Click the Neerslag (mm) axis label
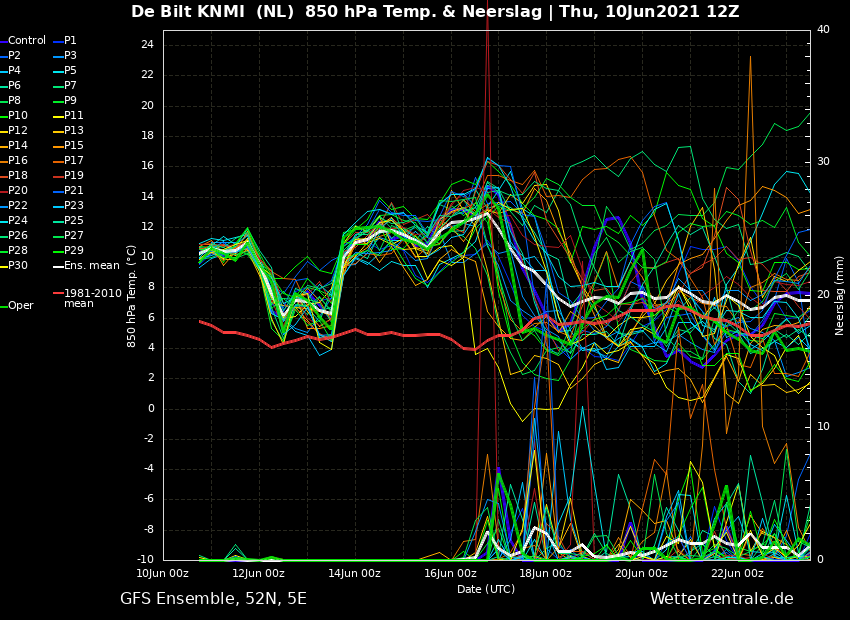 (x=840, y=295)
